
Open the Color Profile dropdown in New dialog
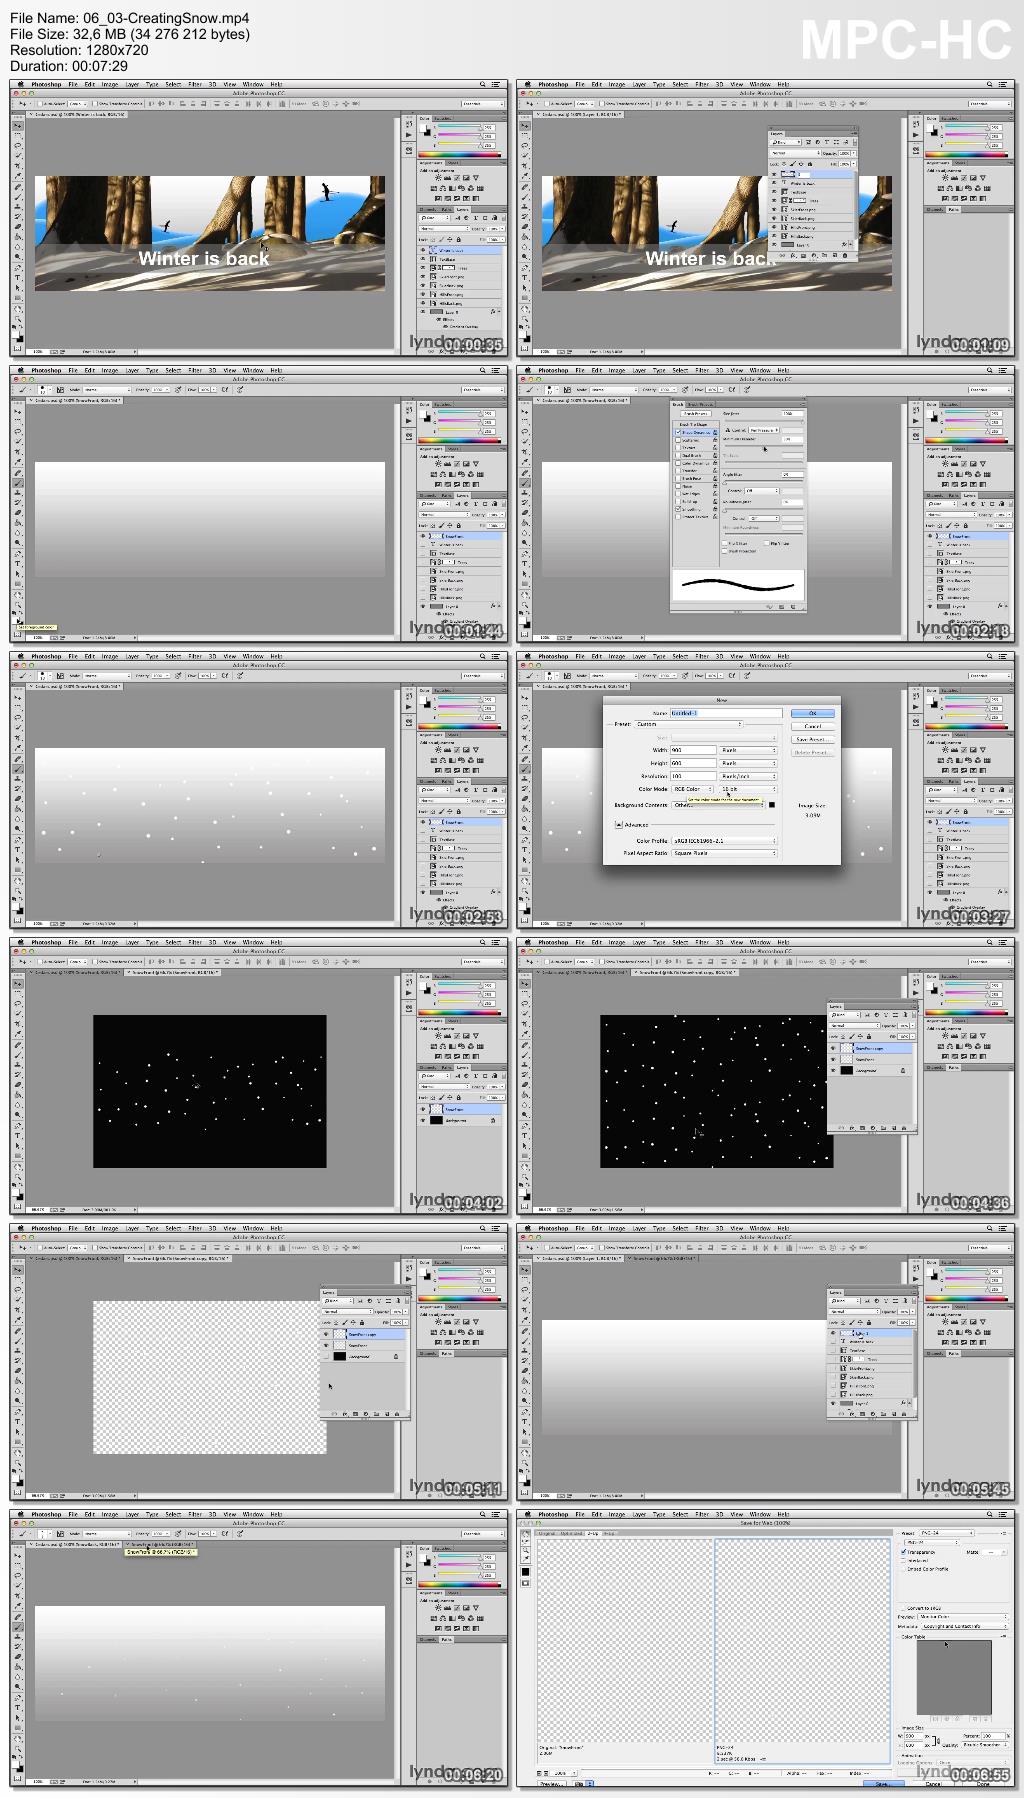click(724, 841)
